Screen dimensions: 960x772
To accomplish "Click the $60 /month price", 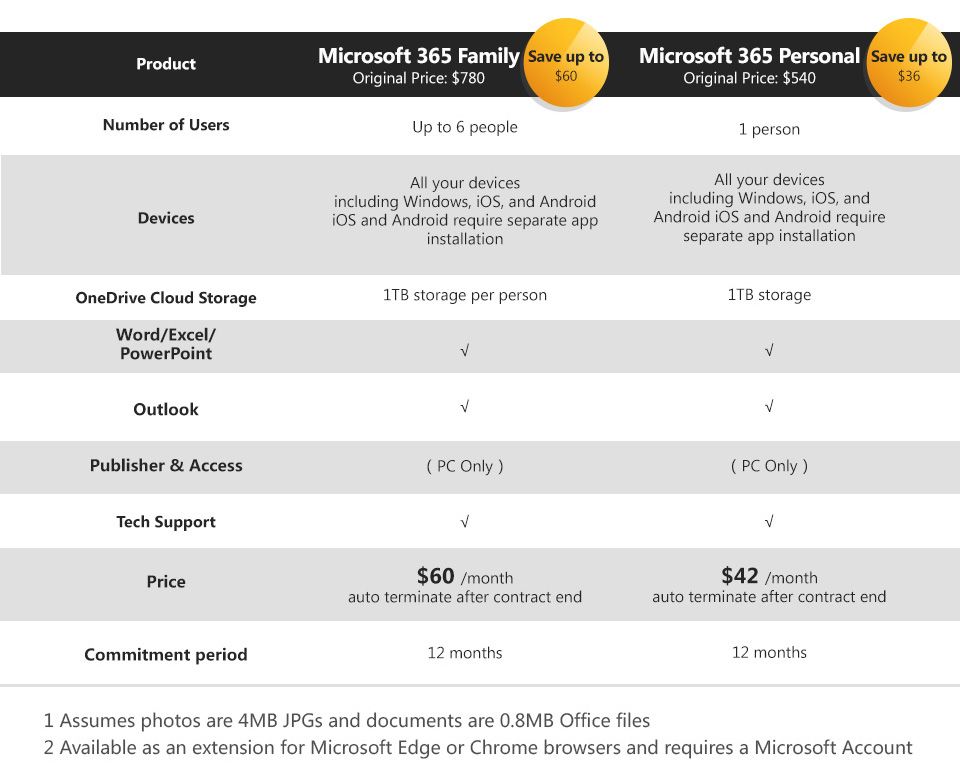I will 465,577.
